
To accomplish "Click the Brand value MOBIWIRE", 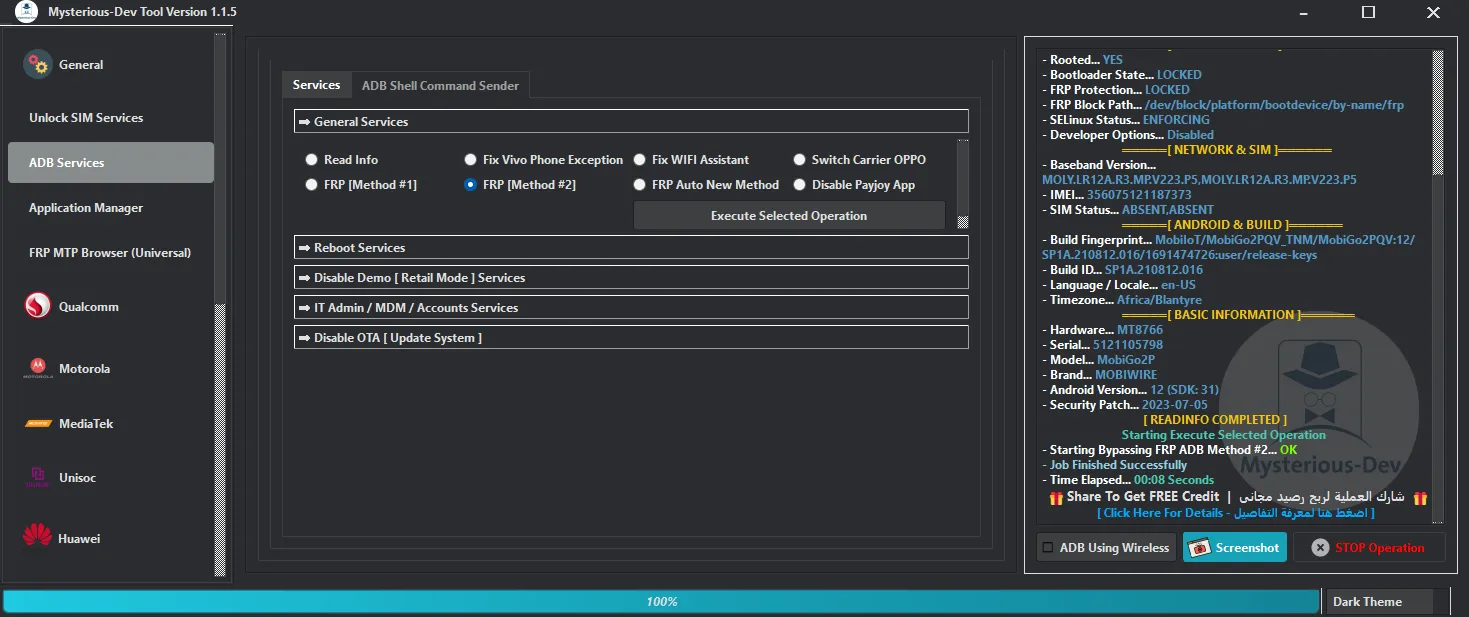I will 1128,375.
